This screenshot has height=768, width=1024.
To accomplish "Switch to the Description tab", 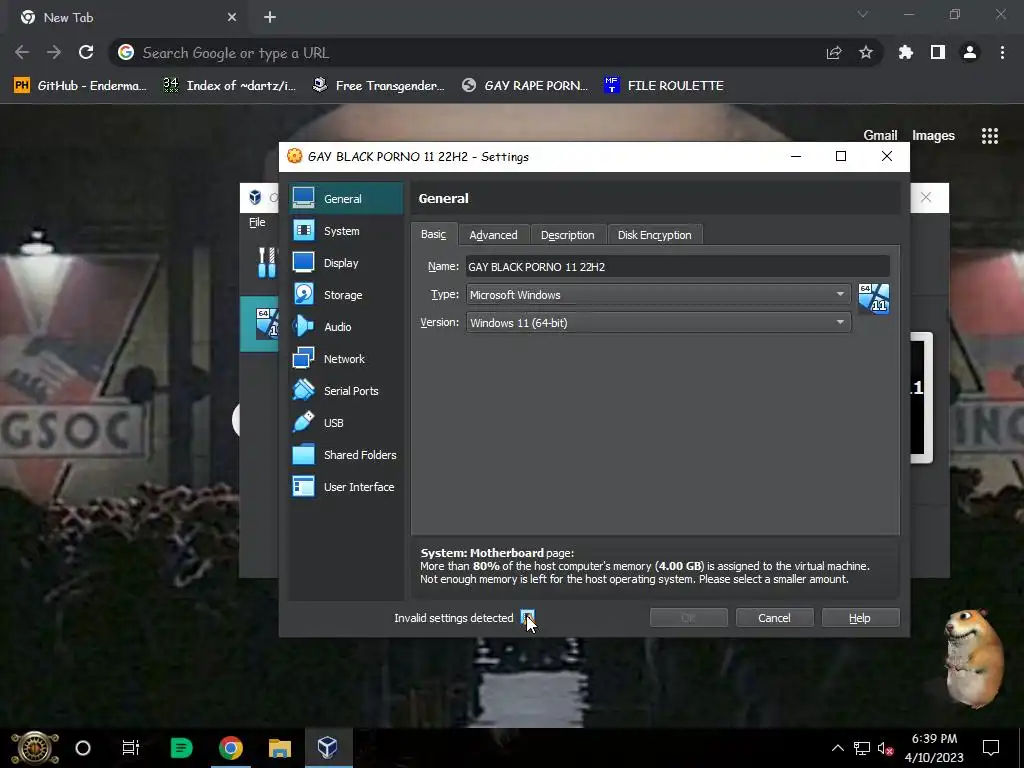I will (x=568, y=234).
